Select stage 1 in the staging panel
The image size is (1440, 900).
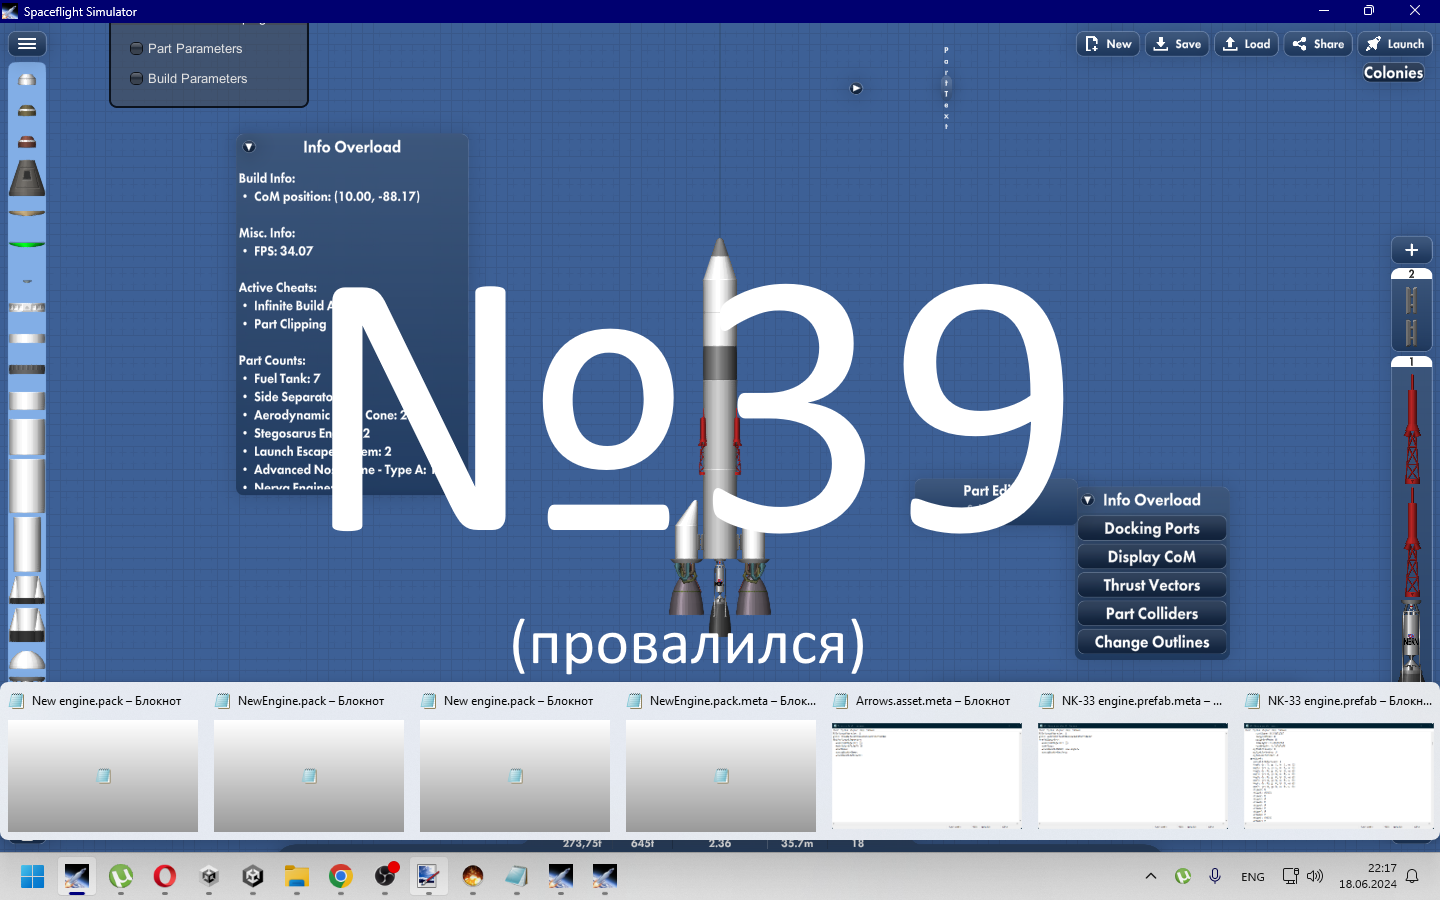point(1411,520)
